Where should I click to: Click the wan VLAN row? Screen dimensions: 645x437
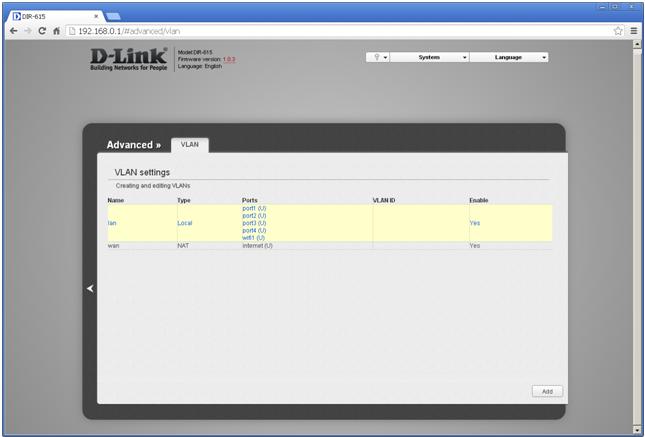[x=114, y=245]
